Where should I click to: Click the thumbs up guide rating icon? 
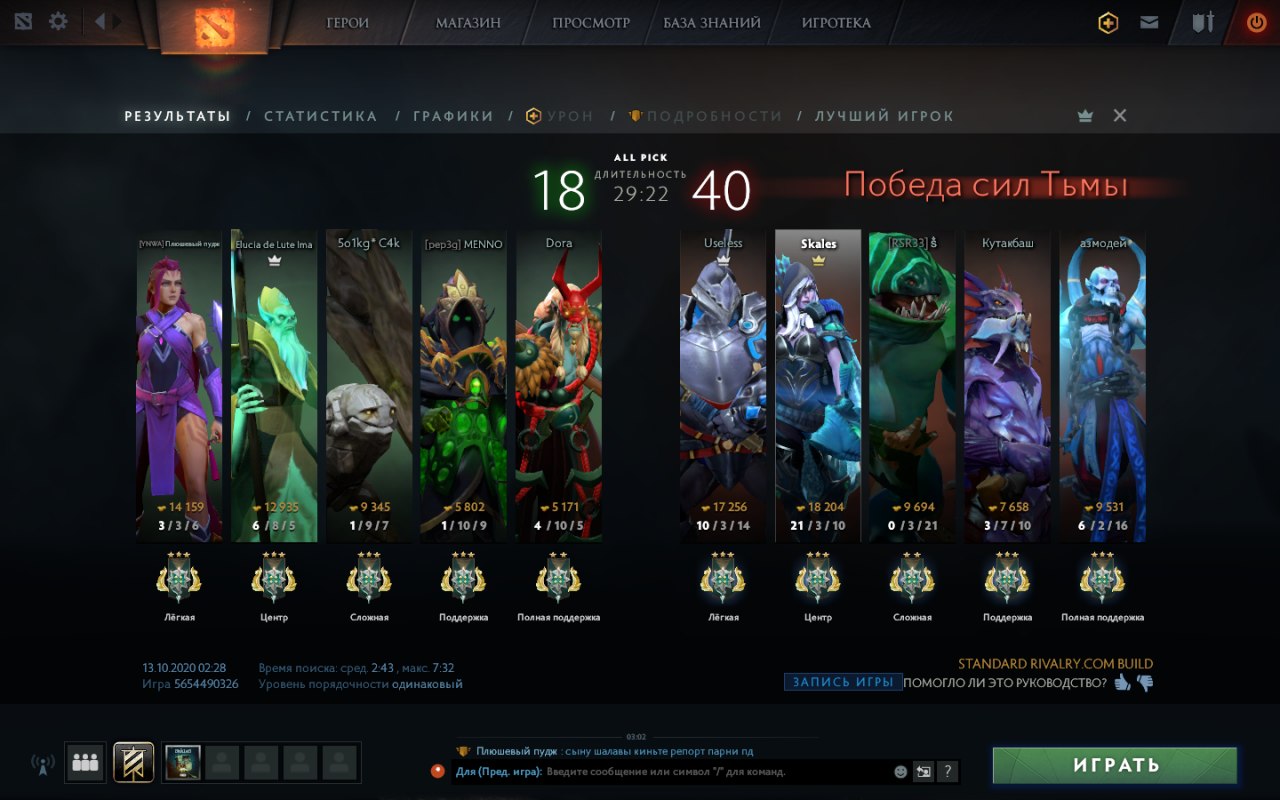pyautogui.click(x=1123, y=683)
